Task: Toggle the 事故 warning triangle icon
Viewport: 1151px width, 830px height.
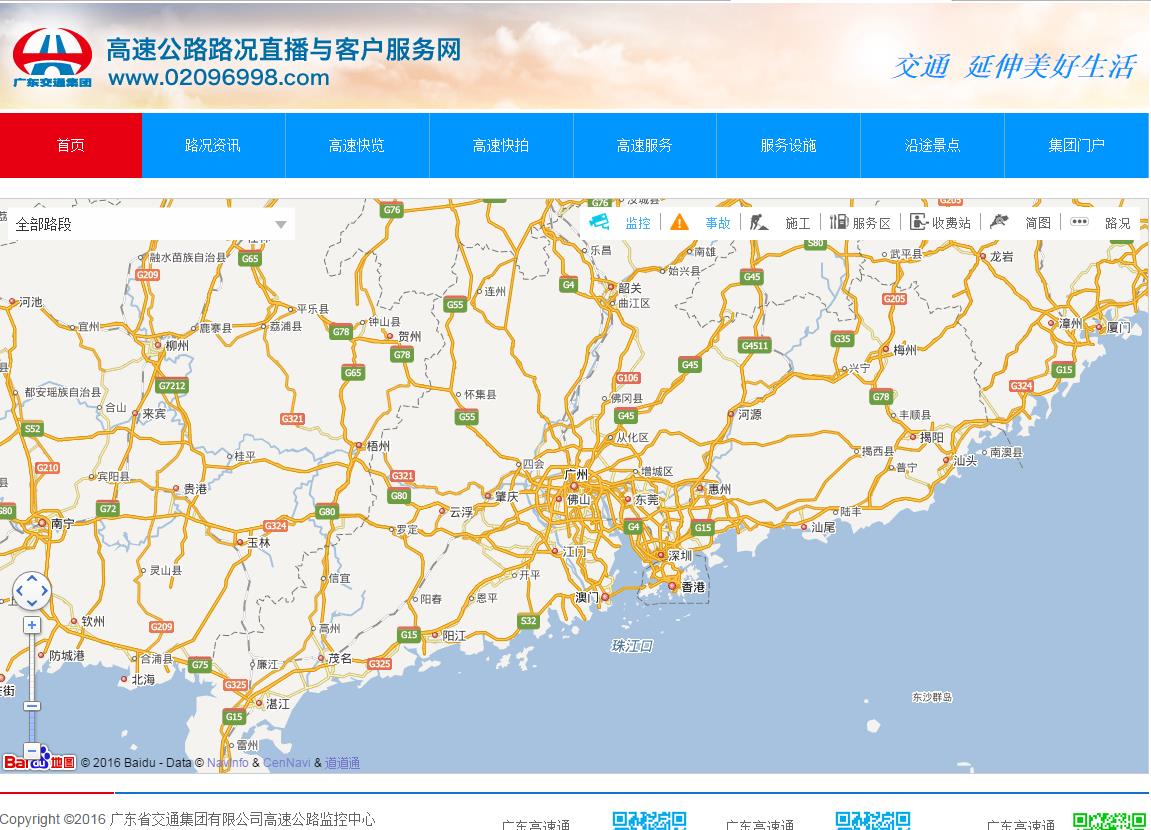Action: tap(680, 222)
